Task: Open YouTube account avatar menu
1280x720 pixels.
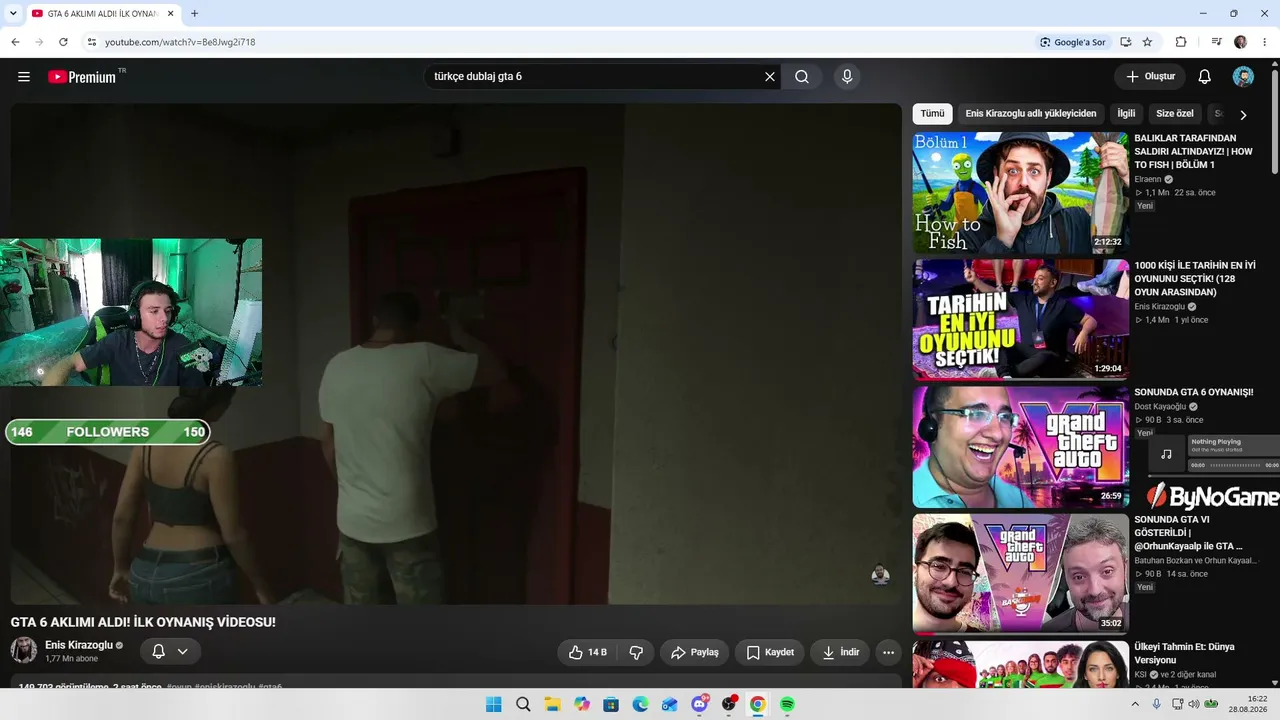Action: tap(1243, 77)
